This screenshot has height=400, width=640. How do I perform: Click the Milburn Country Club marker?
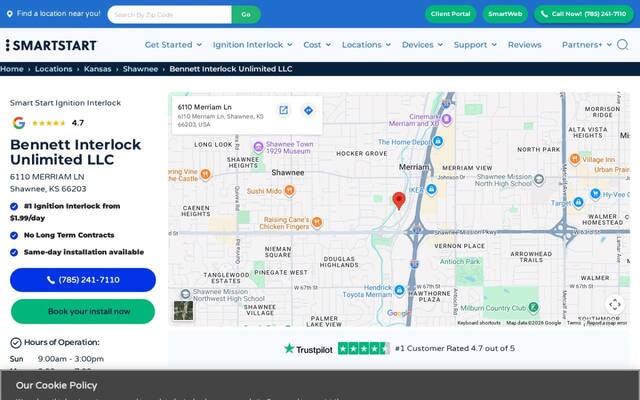point(533,307)
